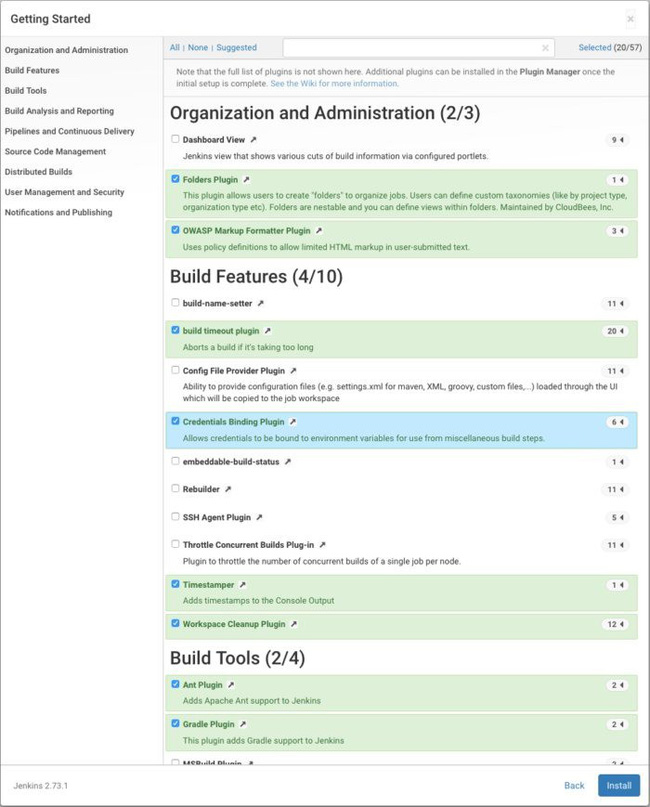Jump to Build Features category
650x807 pixels.
(x=32, y=70)
